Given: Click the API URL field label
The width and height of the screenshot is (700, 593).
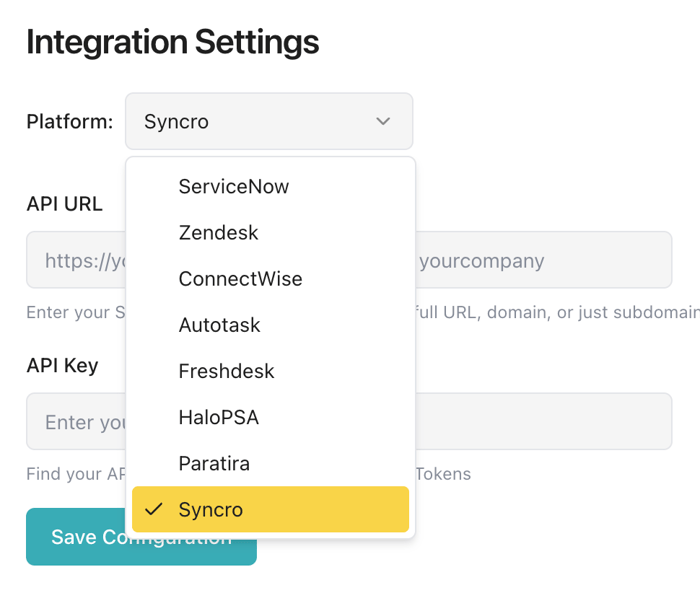Looking at the screenshot, I should point(64,204).
